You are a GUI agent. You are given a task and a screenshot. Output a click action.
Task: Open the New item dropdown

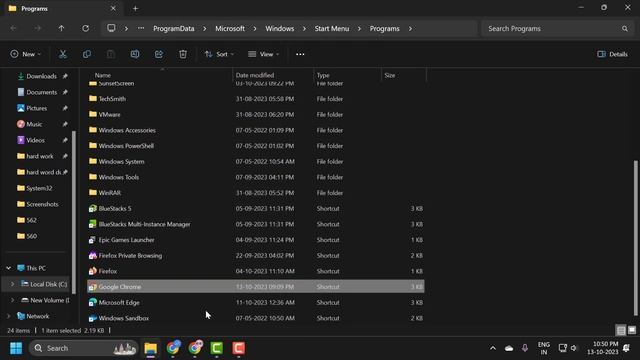point(25,54)
